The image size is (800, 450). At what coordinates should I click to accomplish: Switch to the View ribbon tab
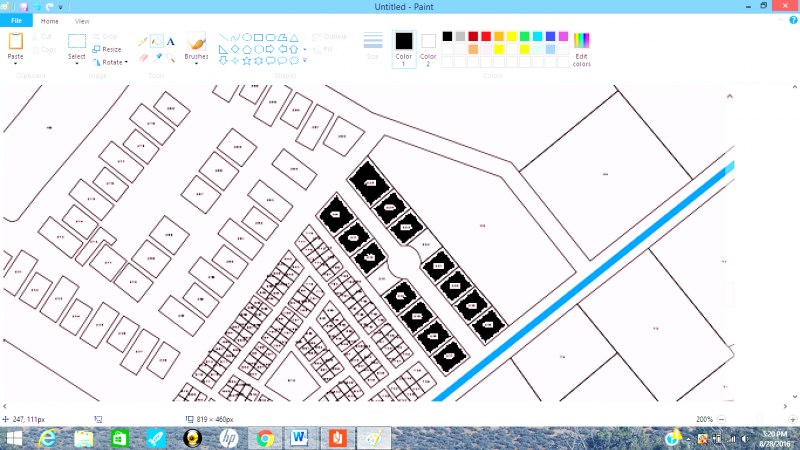coord(82,21)
